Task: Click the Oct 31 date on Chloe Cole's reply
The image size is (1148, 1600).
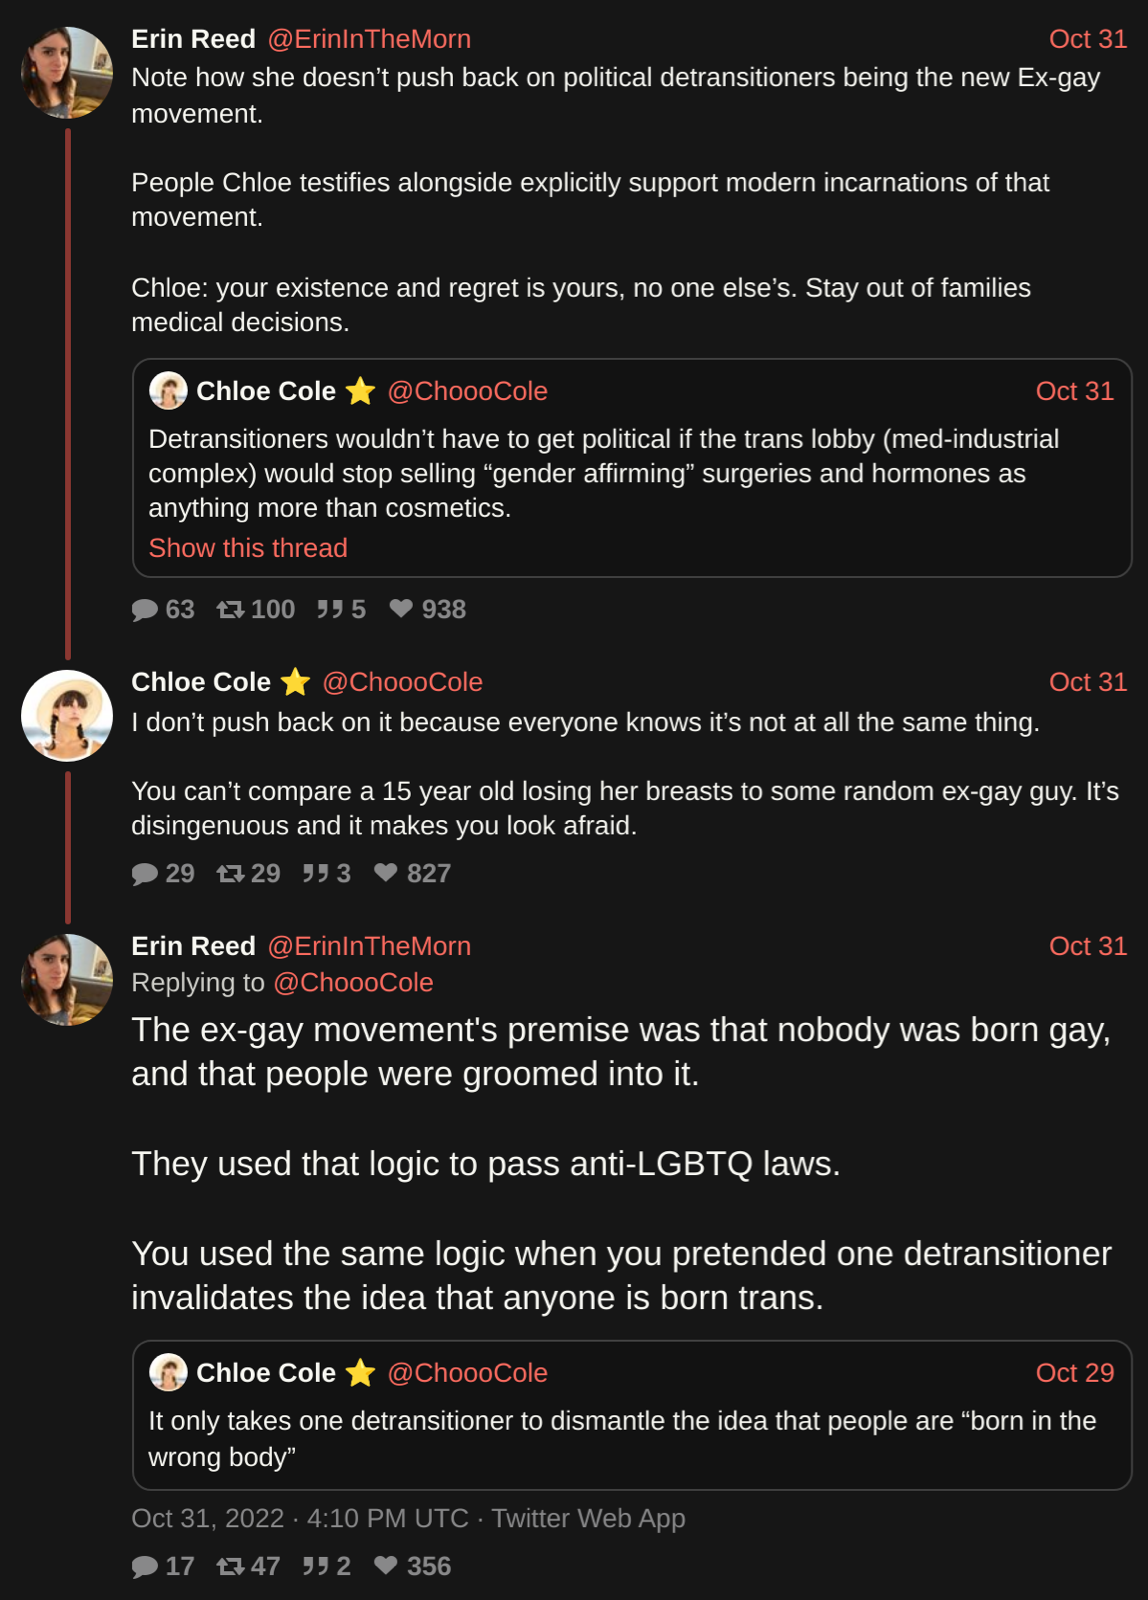Action: pos(1087,682)
